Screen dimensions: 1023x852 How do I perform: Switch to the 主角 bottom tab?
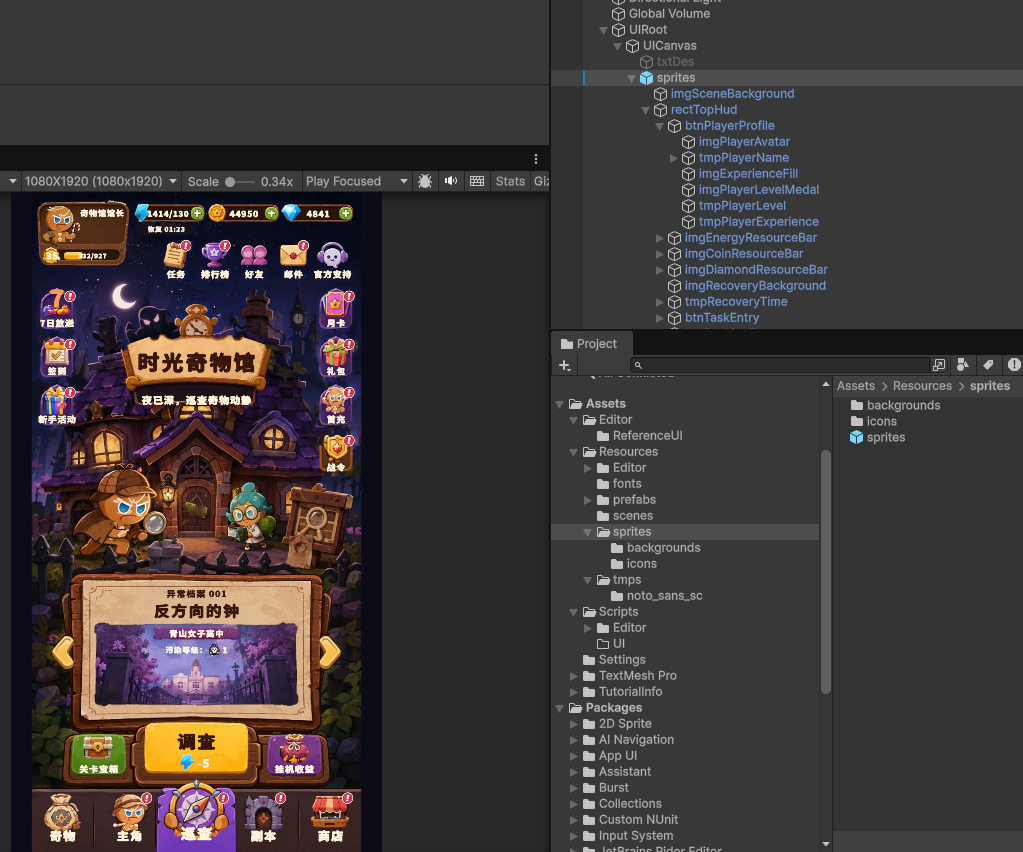(130, 818)
